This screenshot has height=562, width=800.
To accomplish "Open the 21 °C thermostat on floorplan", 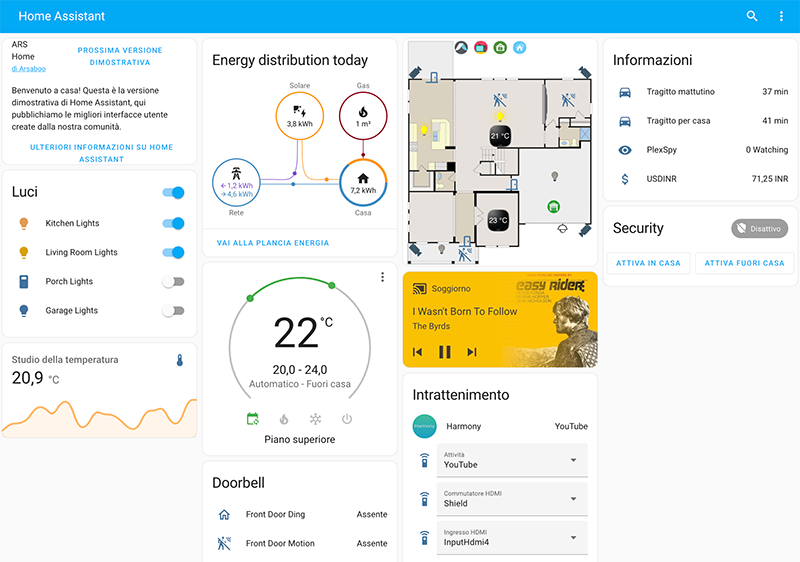I will pyautogui.click(x=500, y=136).
